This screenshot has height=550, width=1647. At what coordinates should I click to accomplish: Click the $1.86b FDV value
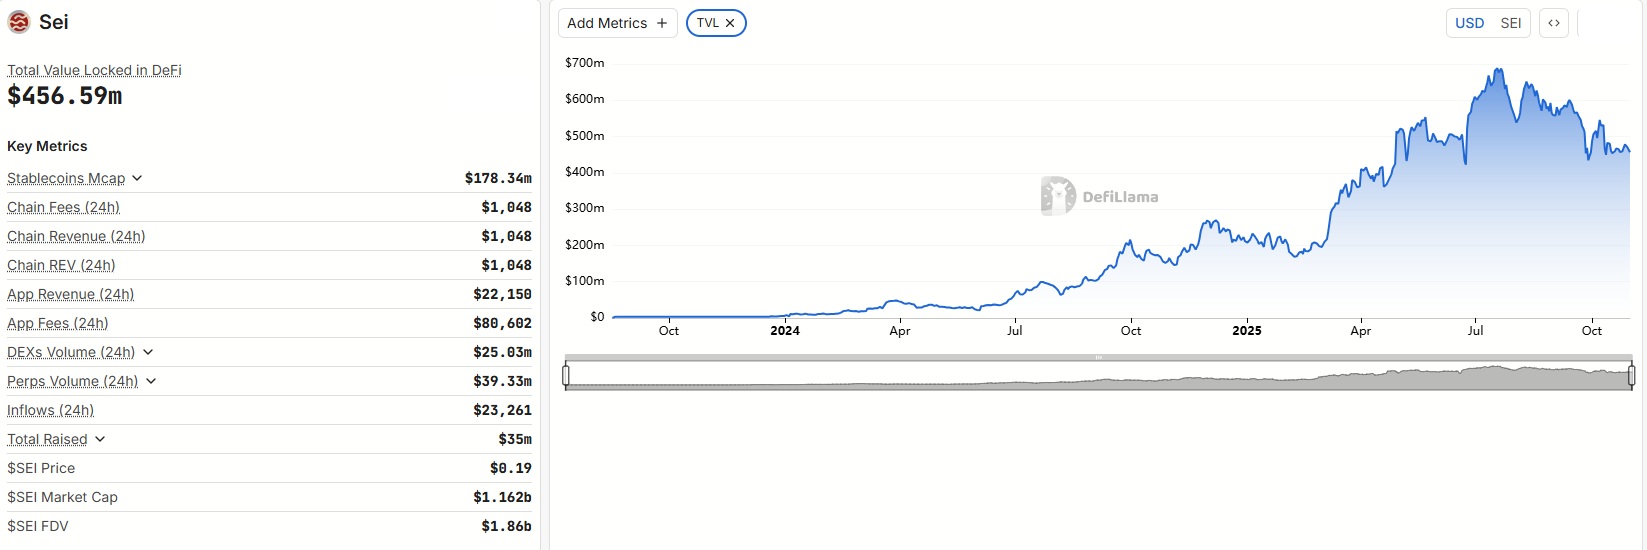coord(507,526)
